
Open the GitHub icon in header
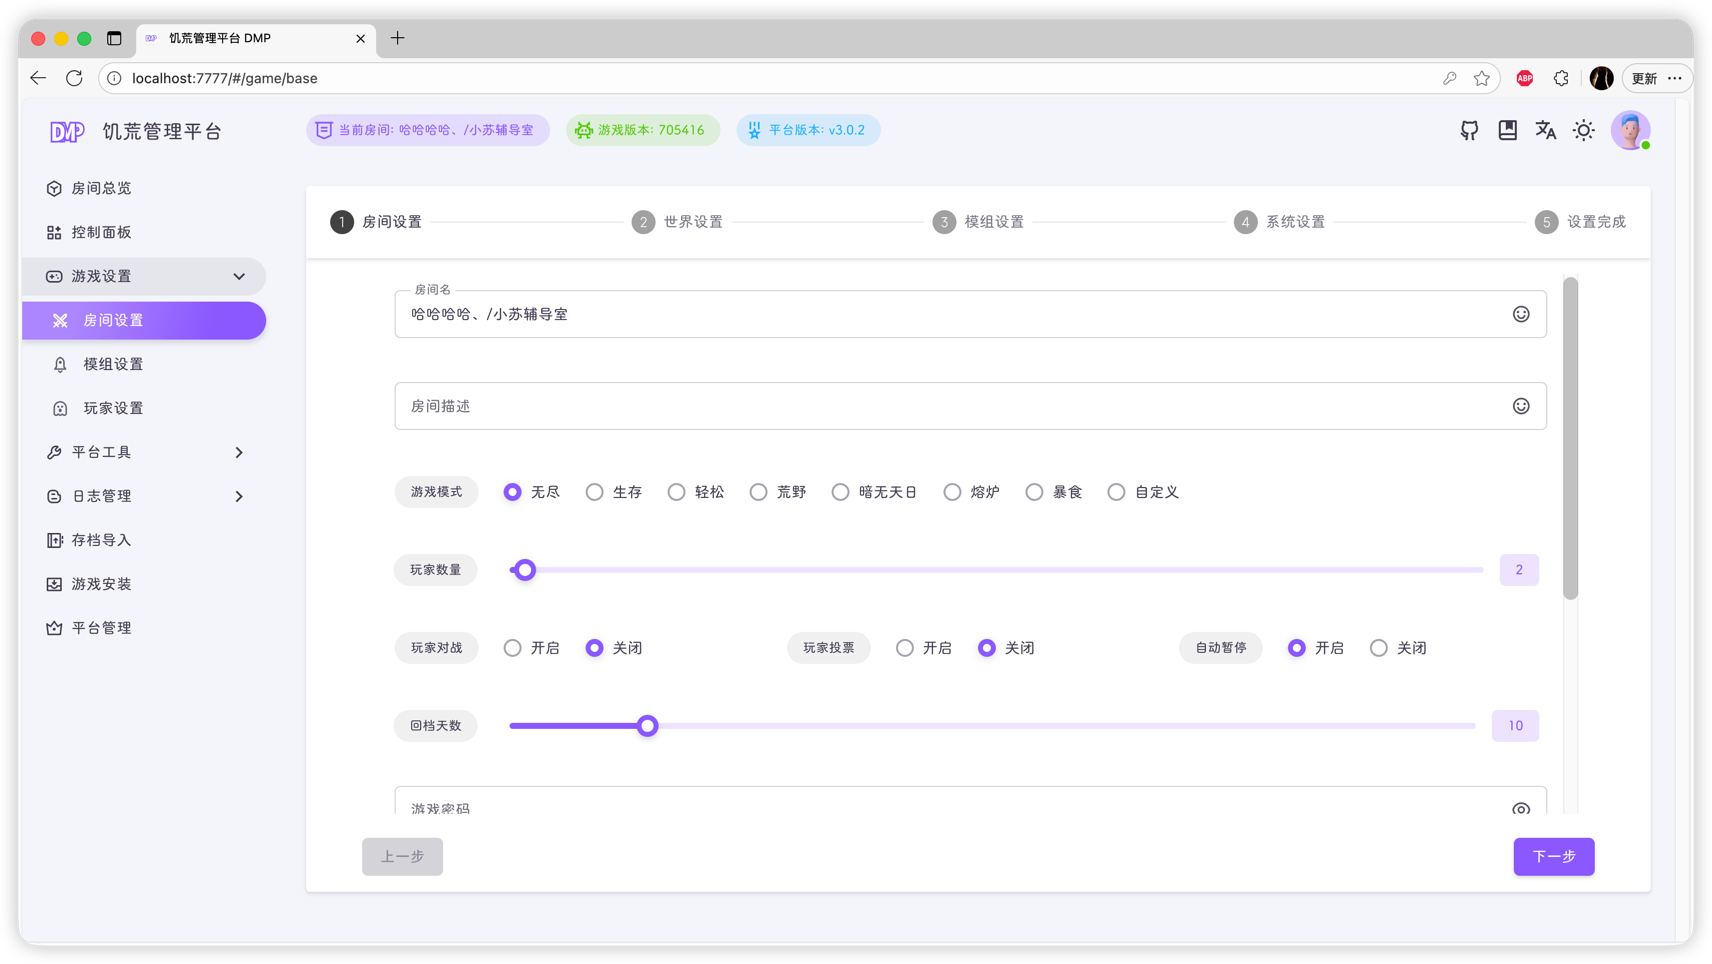1469,130
